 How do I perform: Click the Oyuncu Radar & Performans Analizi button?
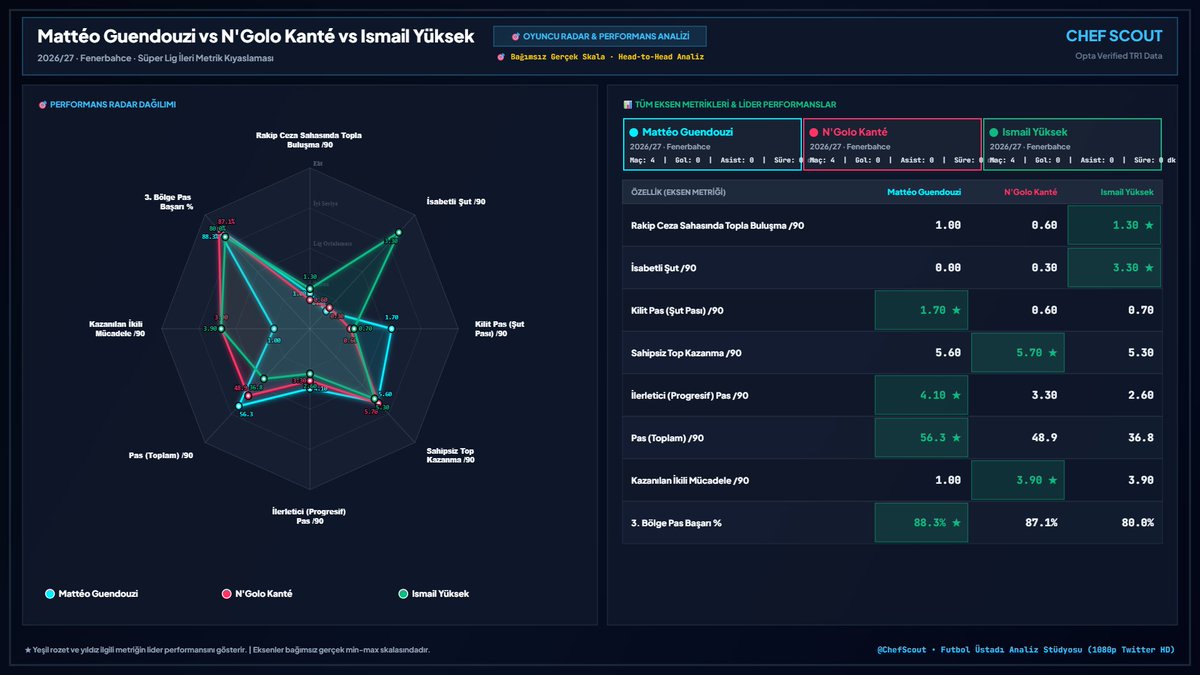point(600,36)
